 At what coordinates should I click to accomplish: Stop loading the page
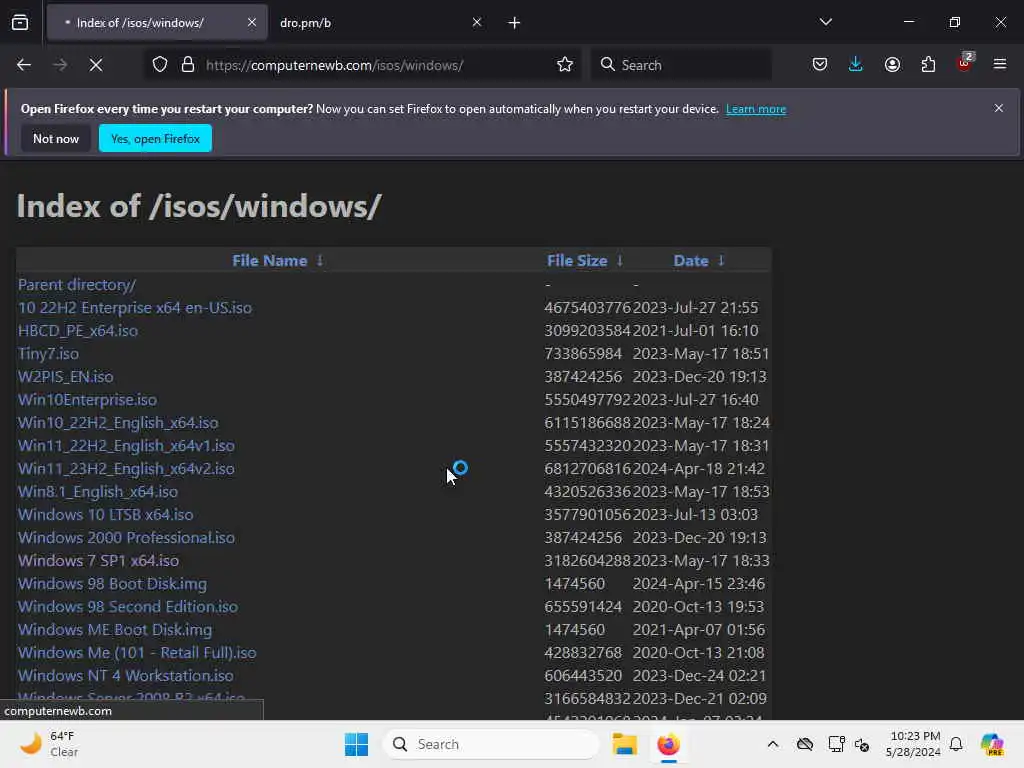(x=96, y=65)
